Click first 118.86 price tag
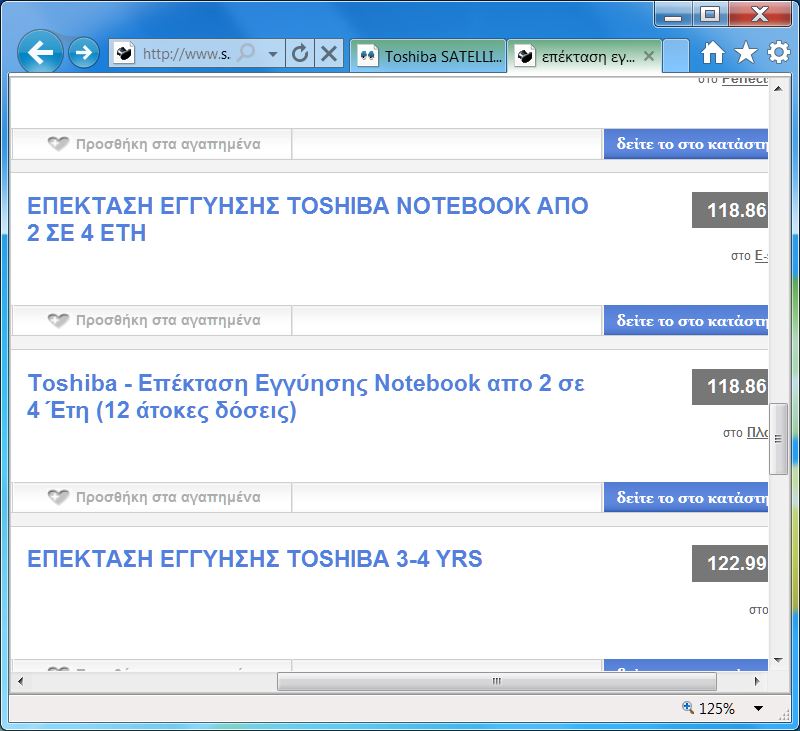The height and width of the screenshot is (731, 800). coord(730,210)
